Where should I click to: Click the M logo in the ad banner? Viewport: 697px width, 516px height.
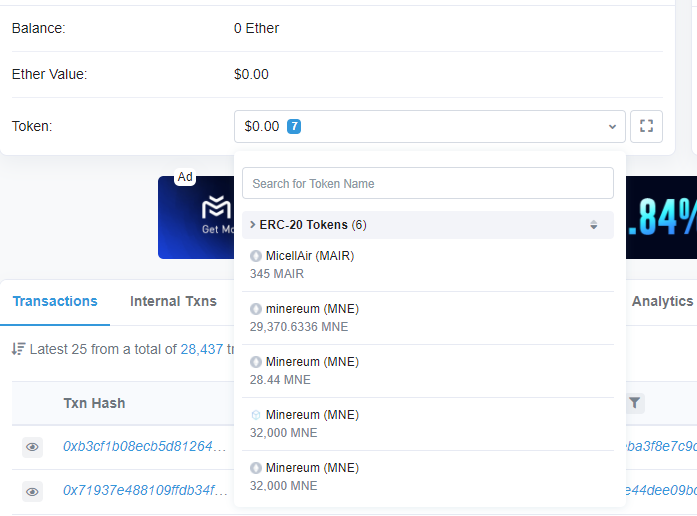216,208
